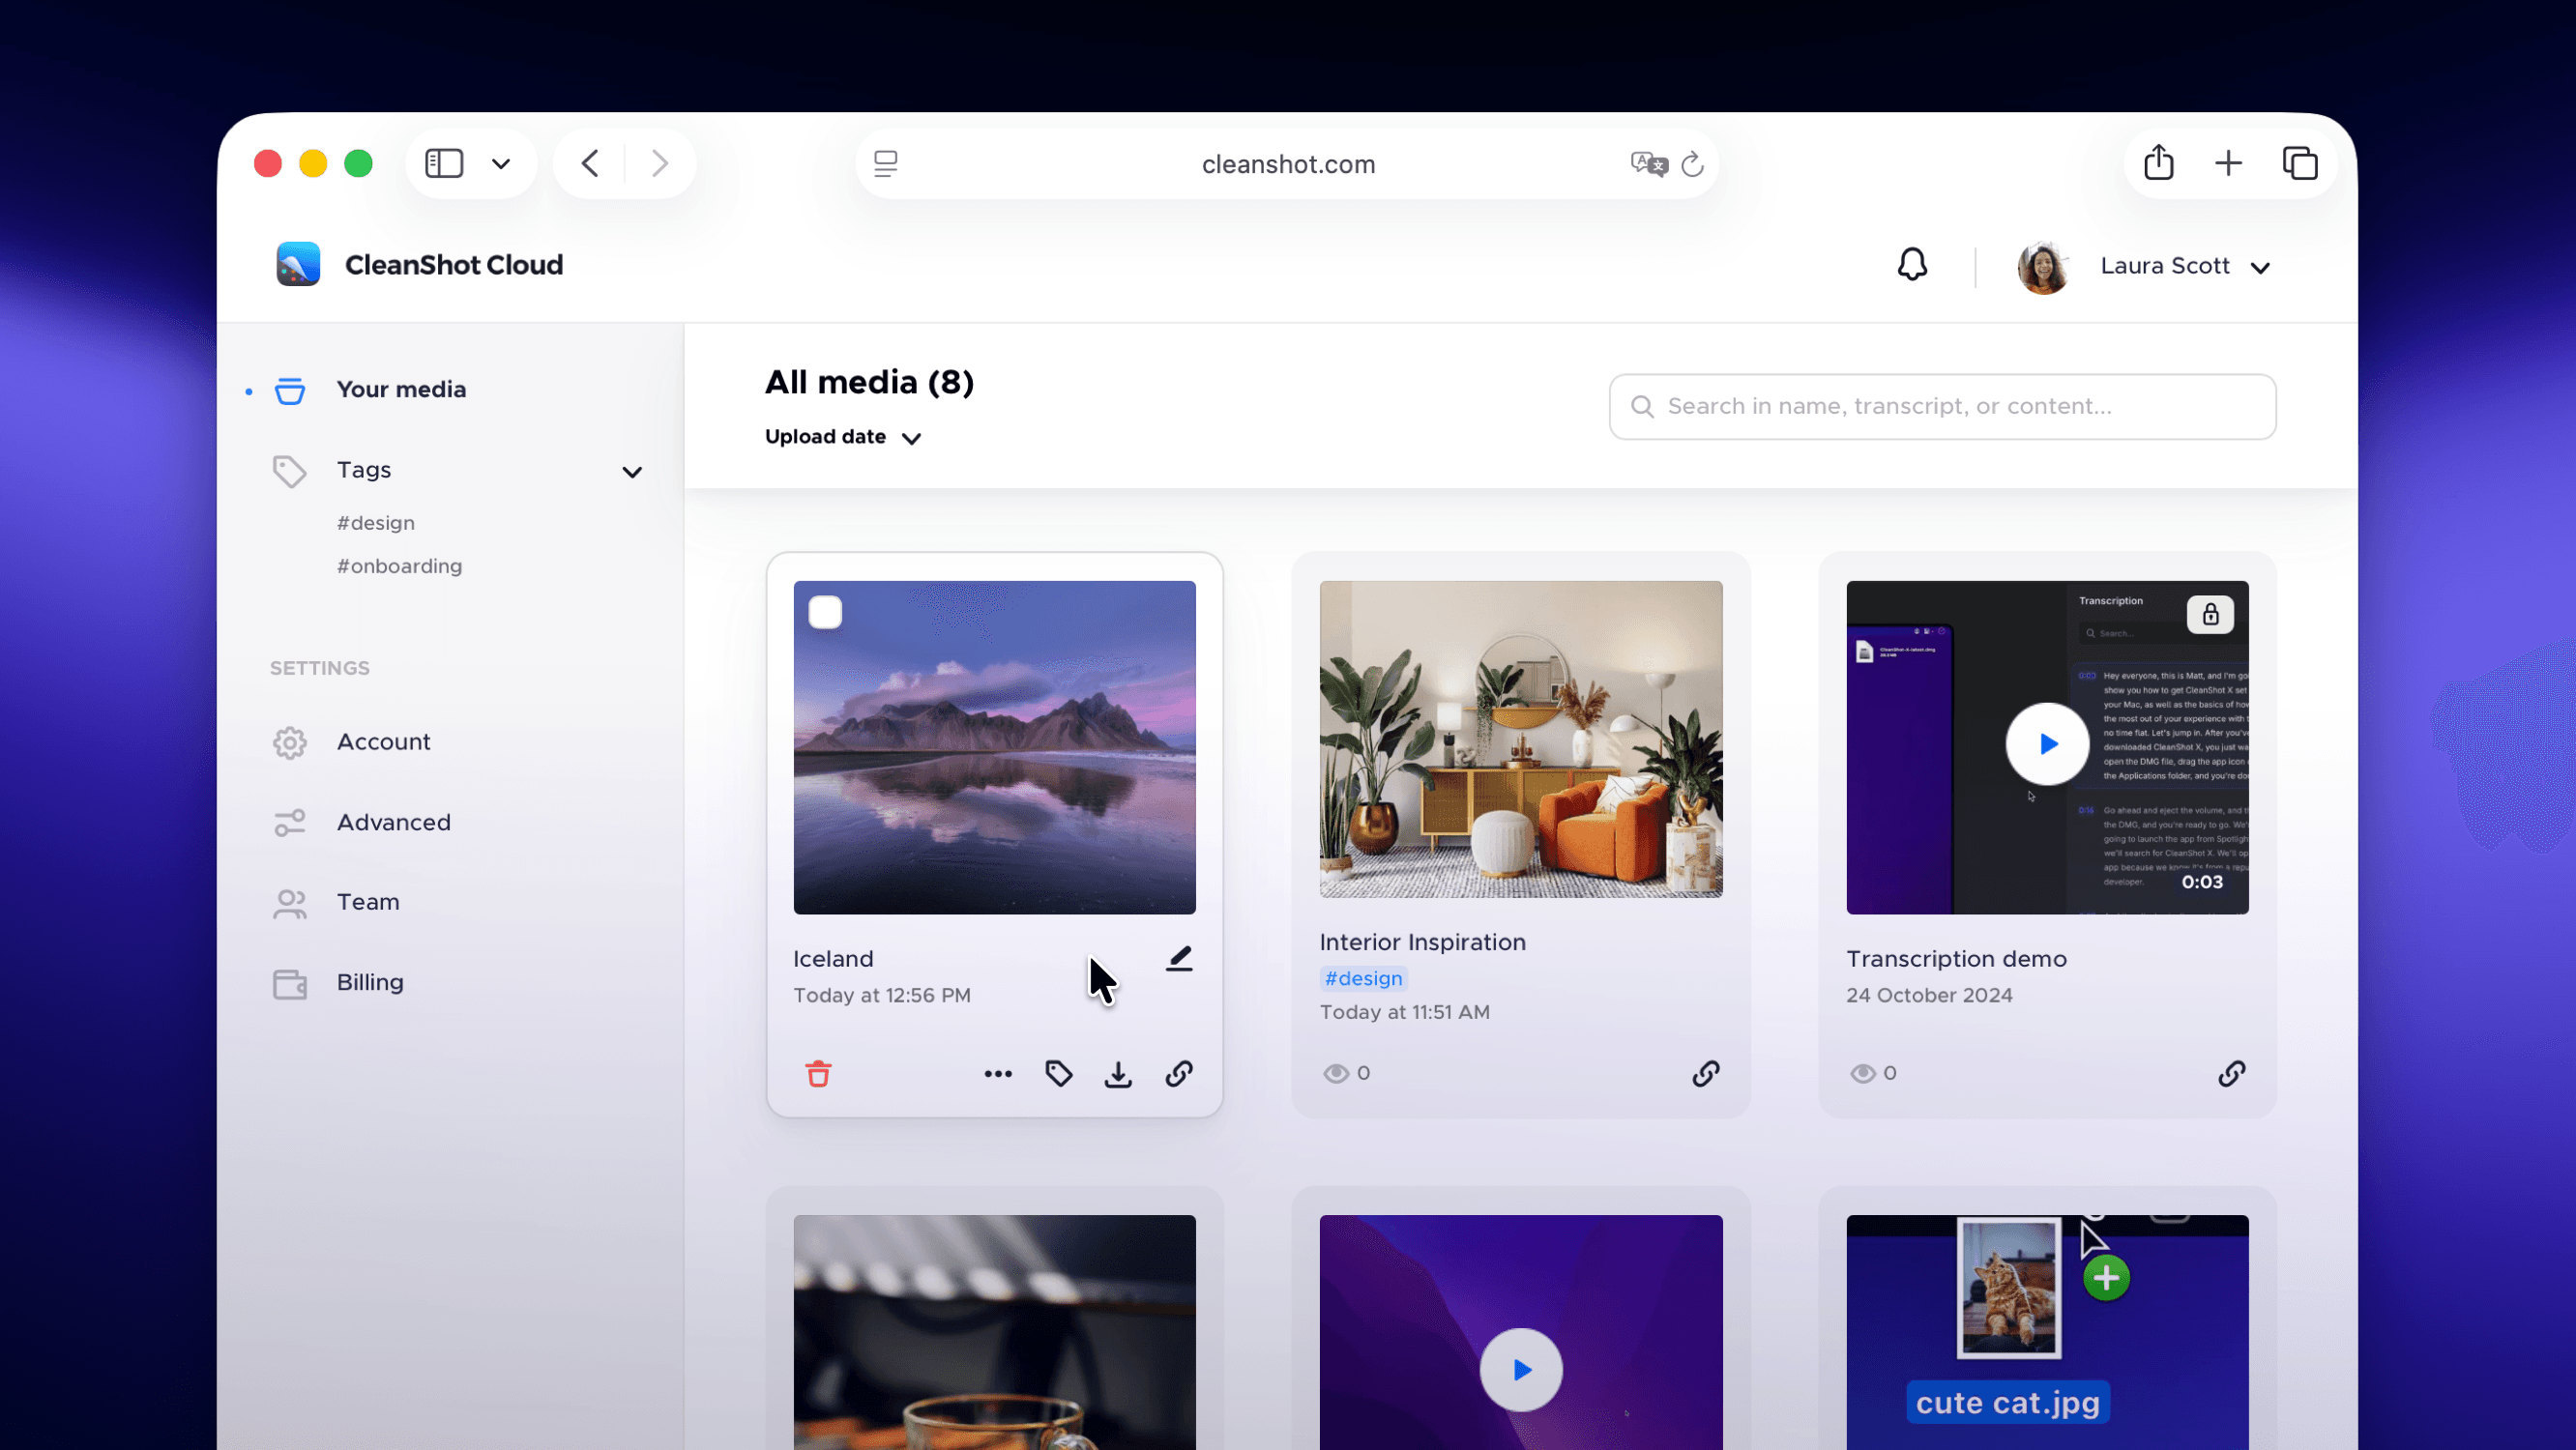Image resolution: width=2576 pixels, height=1450 pixels.
Task: Open Your media in the sidebar
Action: click(401, 390)
